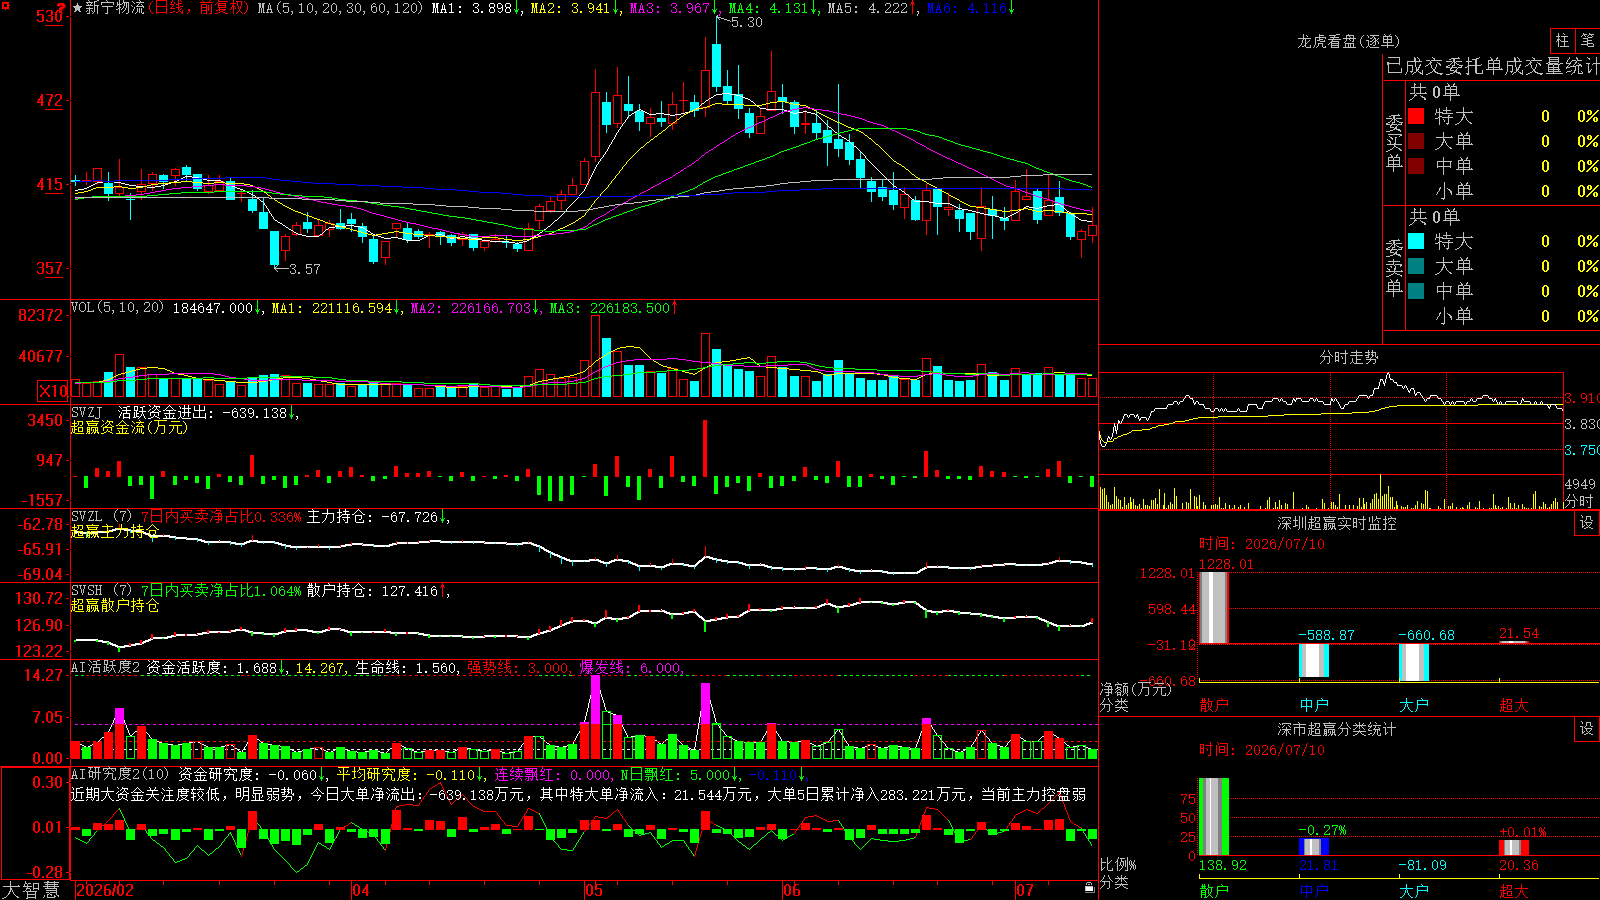
Task: Click the 3.57 low price marker
Action: [x=304, y=269]
